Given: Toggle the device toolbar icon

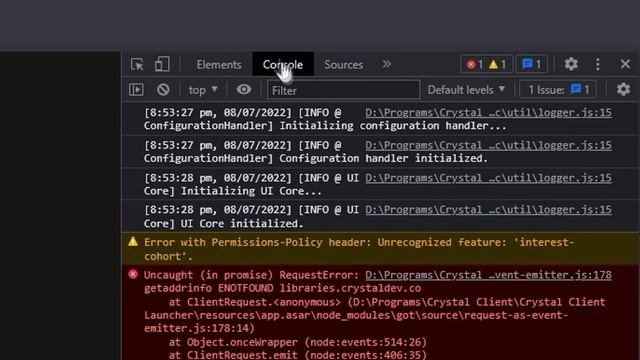Looking at the screenshot, I should 162,64.
